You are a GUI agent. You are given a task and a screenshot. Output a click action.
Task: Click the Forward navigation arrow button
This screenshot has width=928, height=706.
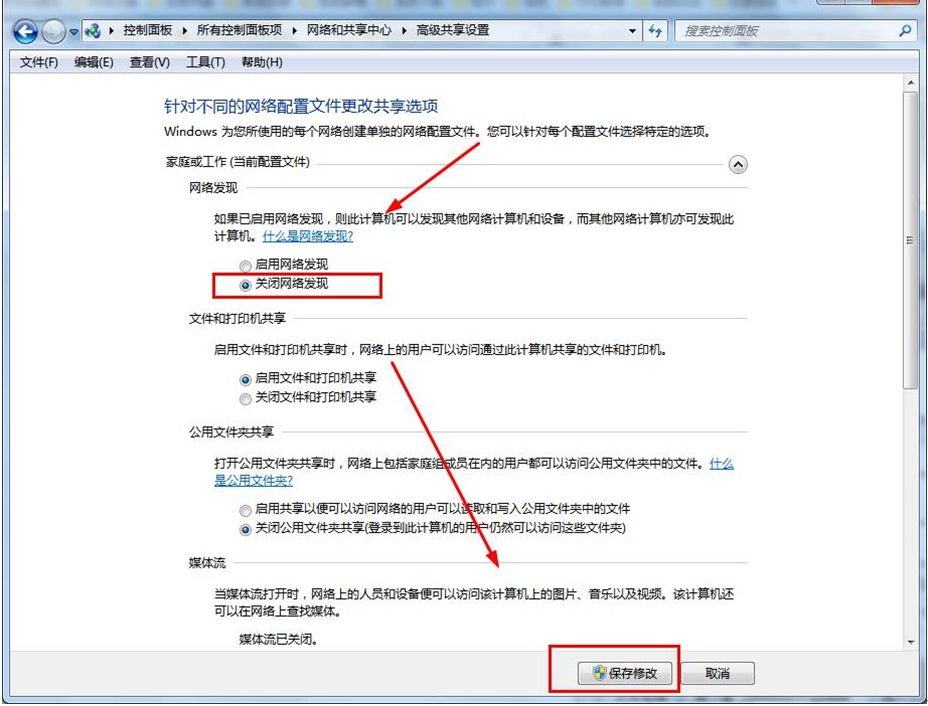[x=54, y=30]
